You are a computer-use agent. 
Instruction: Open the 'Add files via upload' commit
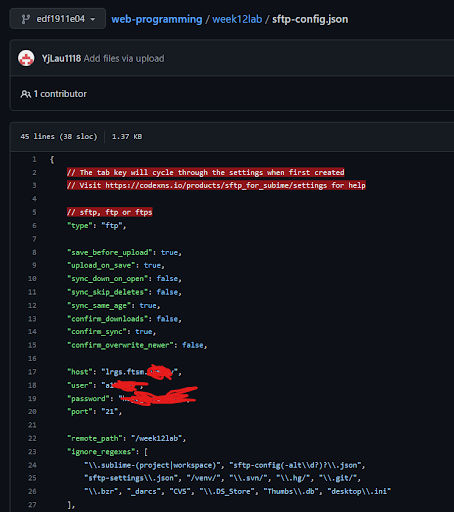pyautogui.click(x=124, y=59)
